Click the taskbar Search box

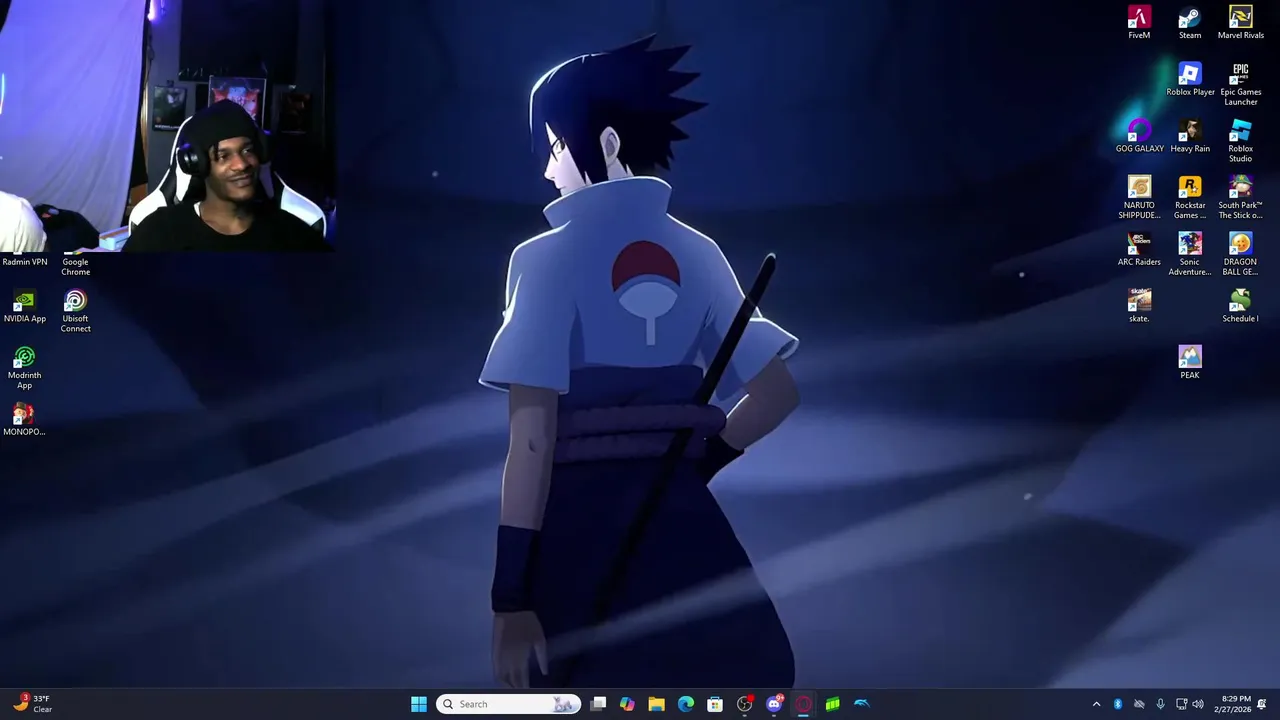(508, 704)
